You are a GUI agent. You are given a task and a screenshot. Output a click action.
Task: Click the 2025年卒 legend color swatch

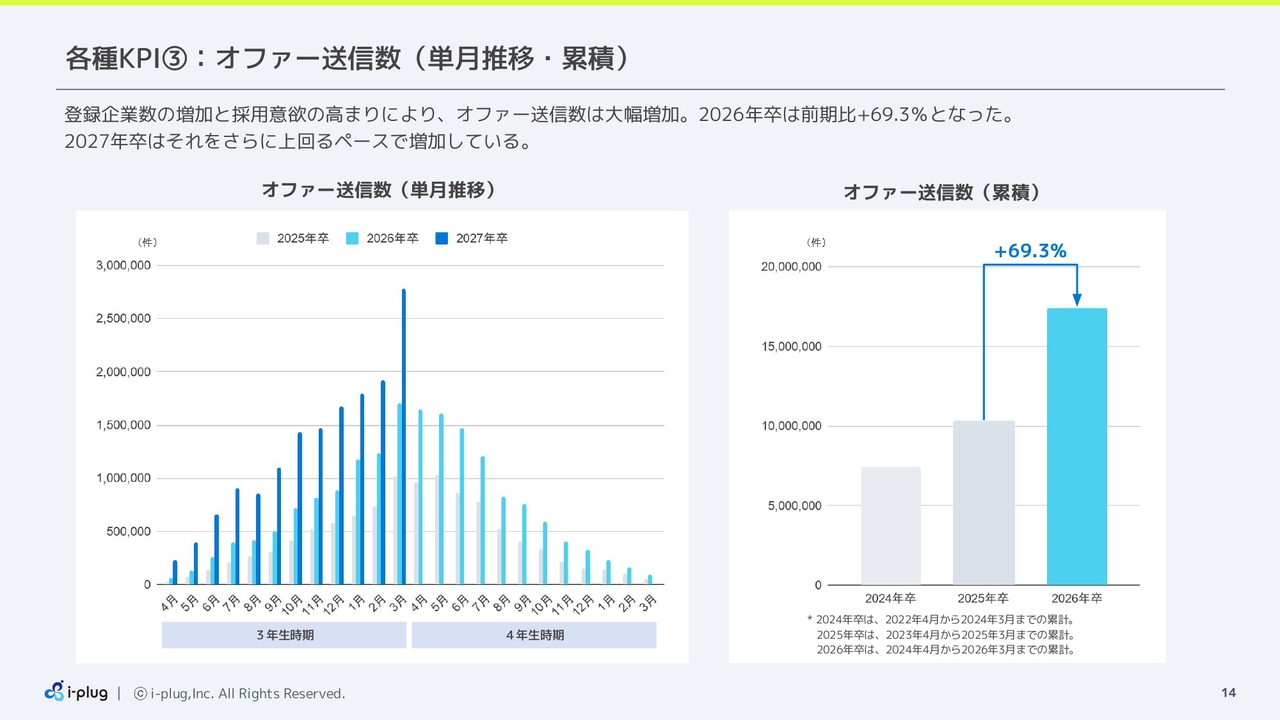click(x=263, y=238)
